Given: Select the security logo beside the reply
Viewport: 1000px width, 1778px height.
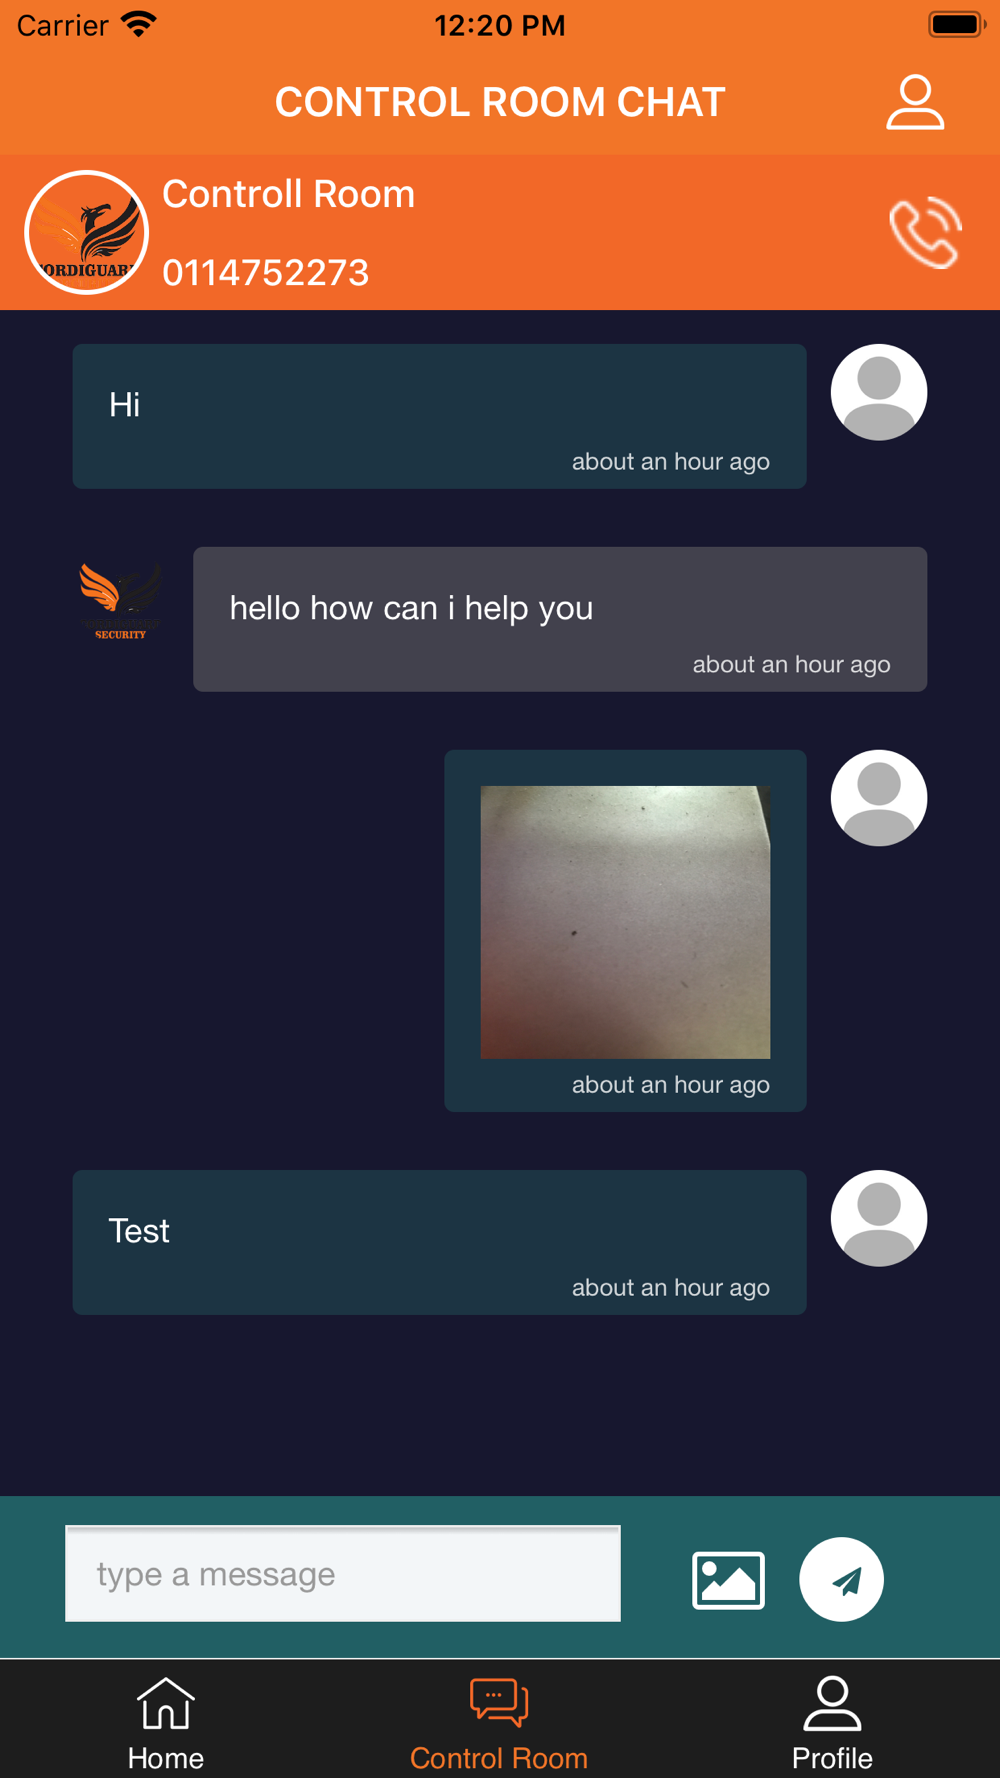Looking at the screenshot, I should coord(121,601).
